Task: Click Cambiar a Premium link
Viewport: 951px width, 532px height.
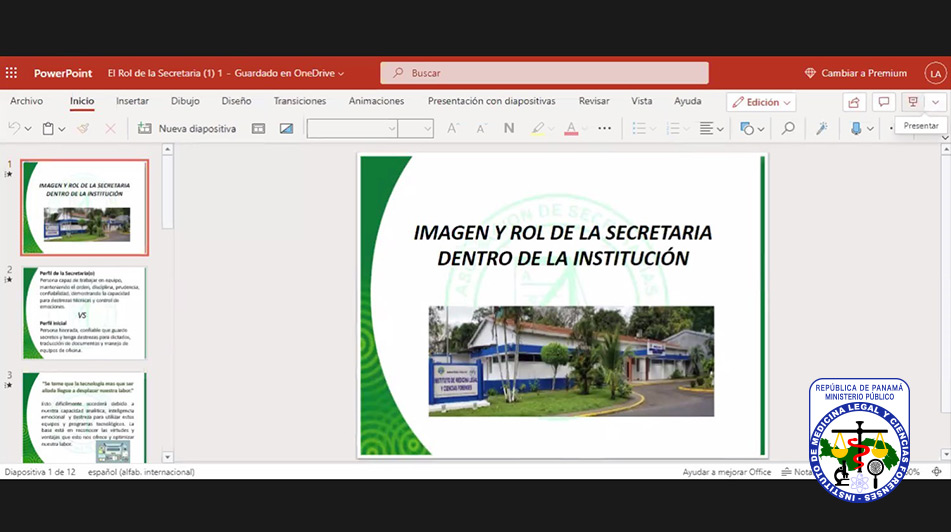Action: (x=855, y=73)
